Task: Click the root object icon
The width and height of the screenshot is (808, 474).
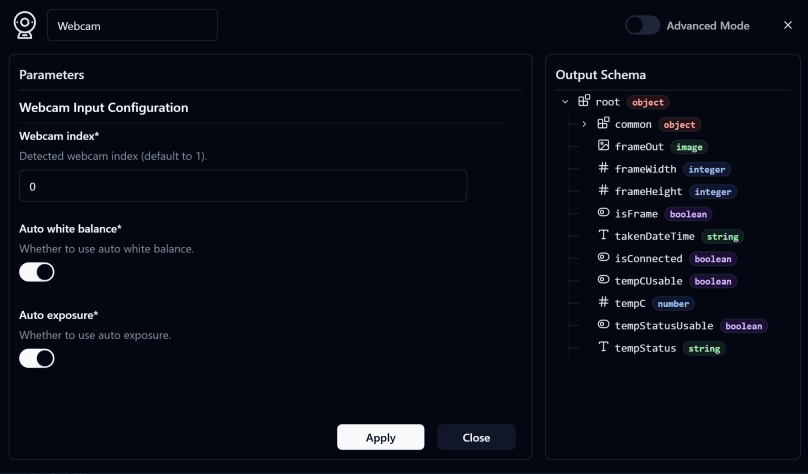Action: click(584, 101)
